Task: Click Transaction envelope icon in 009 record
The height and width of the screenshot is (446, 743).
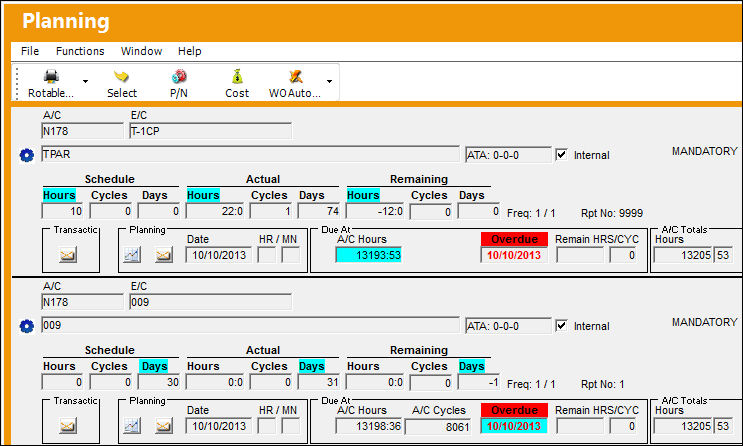Action: [x=68, y=427]
